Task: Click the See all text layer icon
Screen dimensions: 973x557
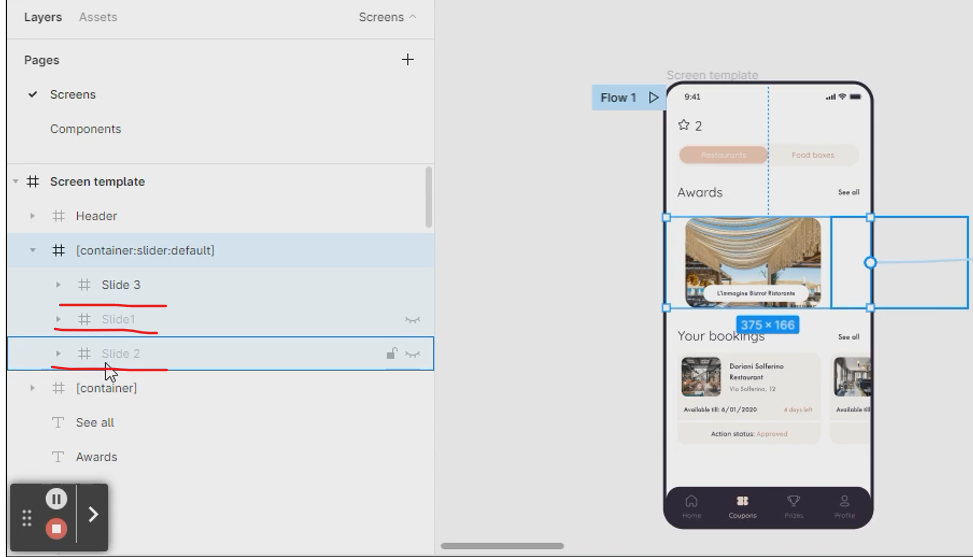Action: pyautogui.click(x=58, y=422)
